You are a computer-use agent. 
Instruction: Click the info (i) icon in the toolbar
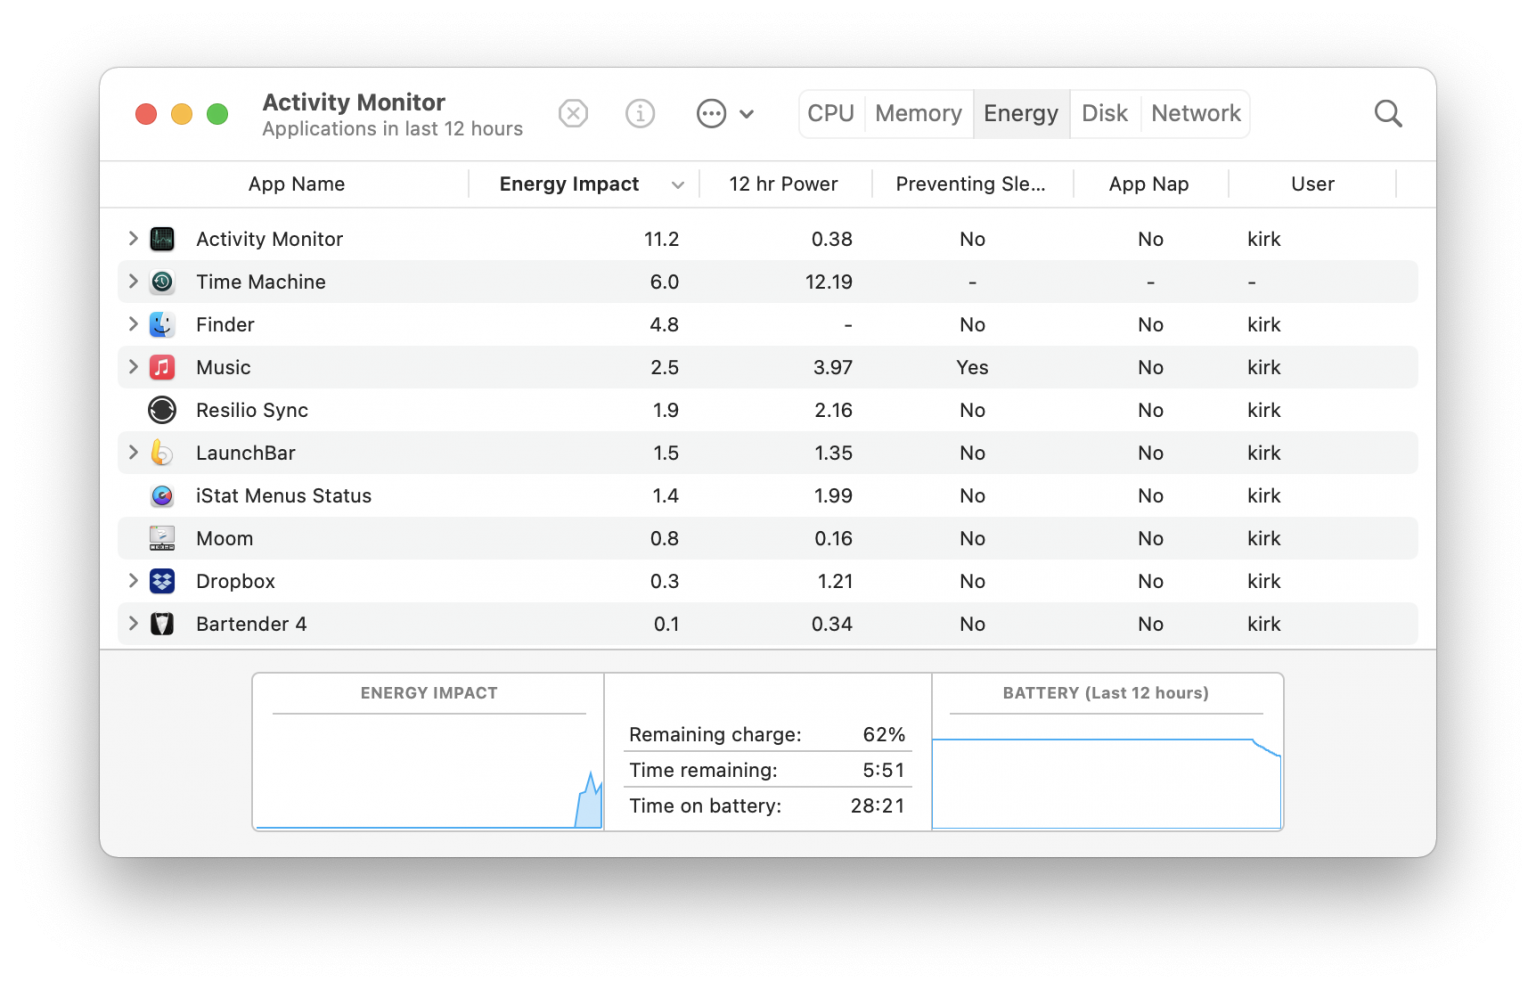(640, 113)
